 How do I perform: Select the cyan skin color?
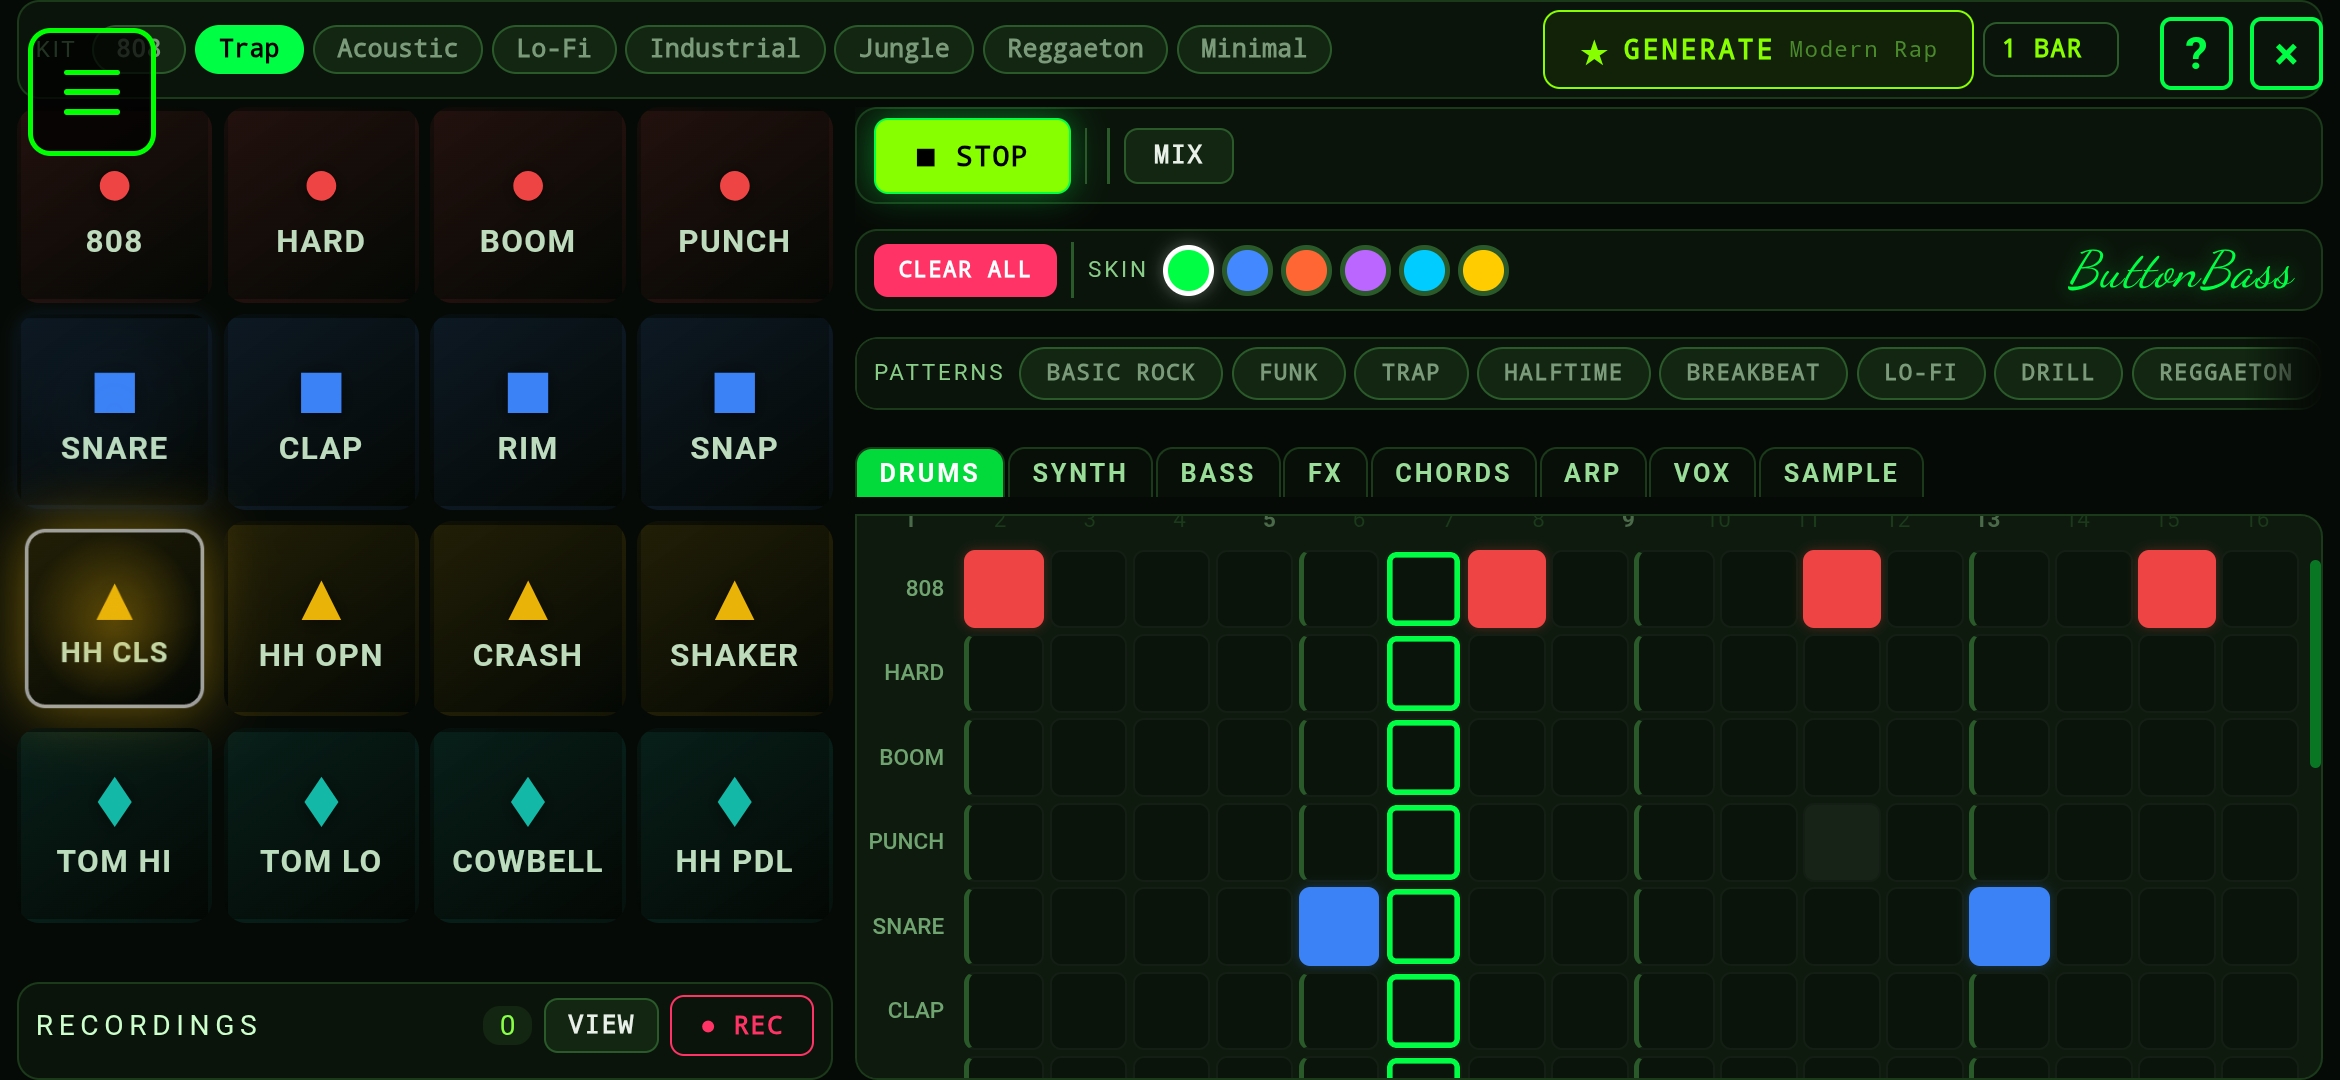[x=1424, y=270]
